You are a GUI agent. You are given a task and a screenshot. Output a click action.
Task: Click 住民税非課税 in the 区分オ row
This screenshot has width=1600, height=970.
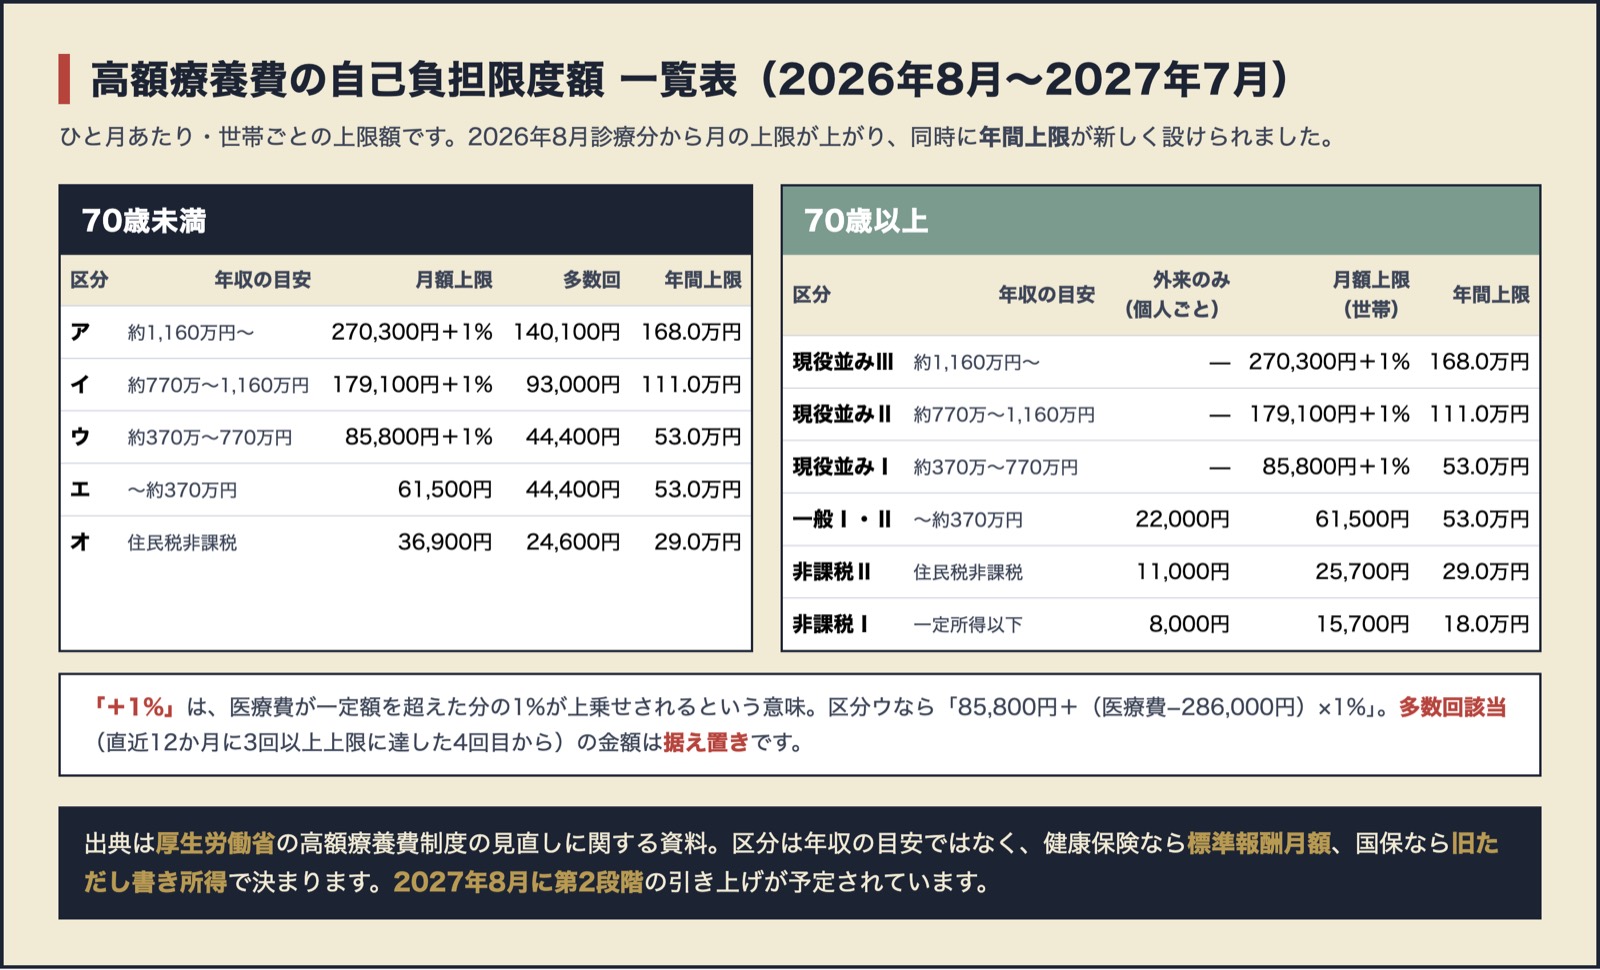182,543
